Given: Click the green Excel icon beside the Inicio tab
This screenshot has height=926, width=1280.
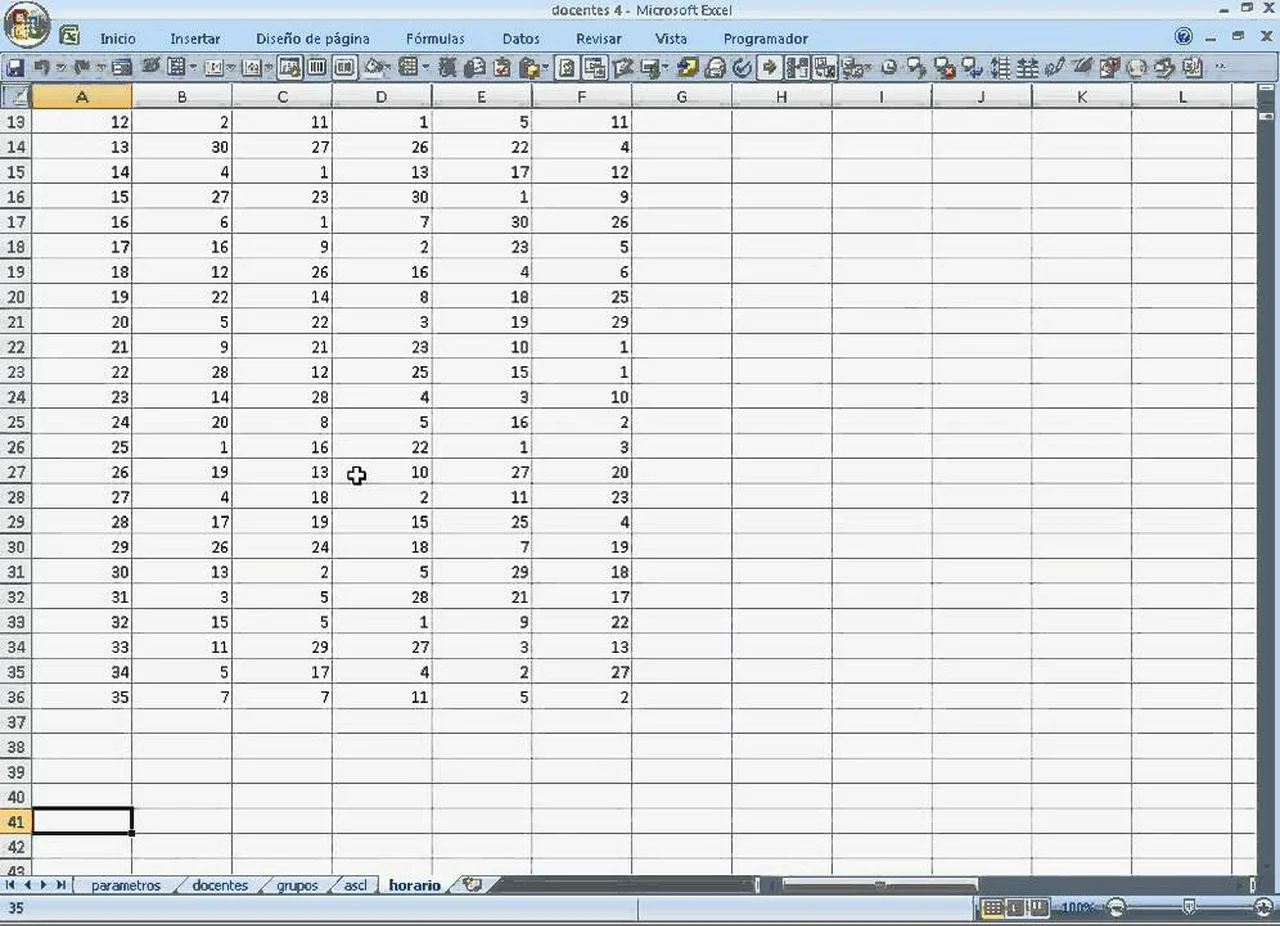Looking at the screenshot, I should tap(69, 35).
